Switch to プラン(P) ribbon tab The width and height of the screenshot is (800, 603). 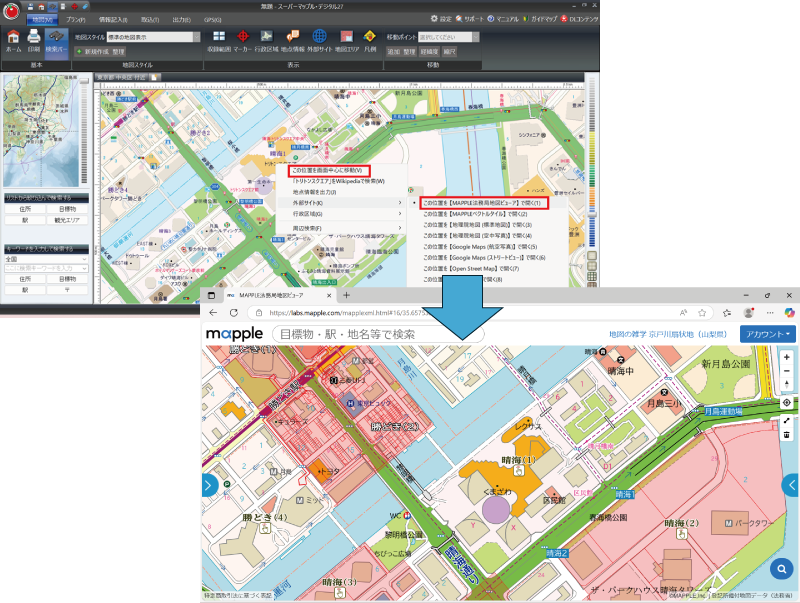[76, 19]
